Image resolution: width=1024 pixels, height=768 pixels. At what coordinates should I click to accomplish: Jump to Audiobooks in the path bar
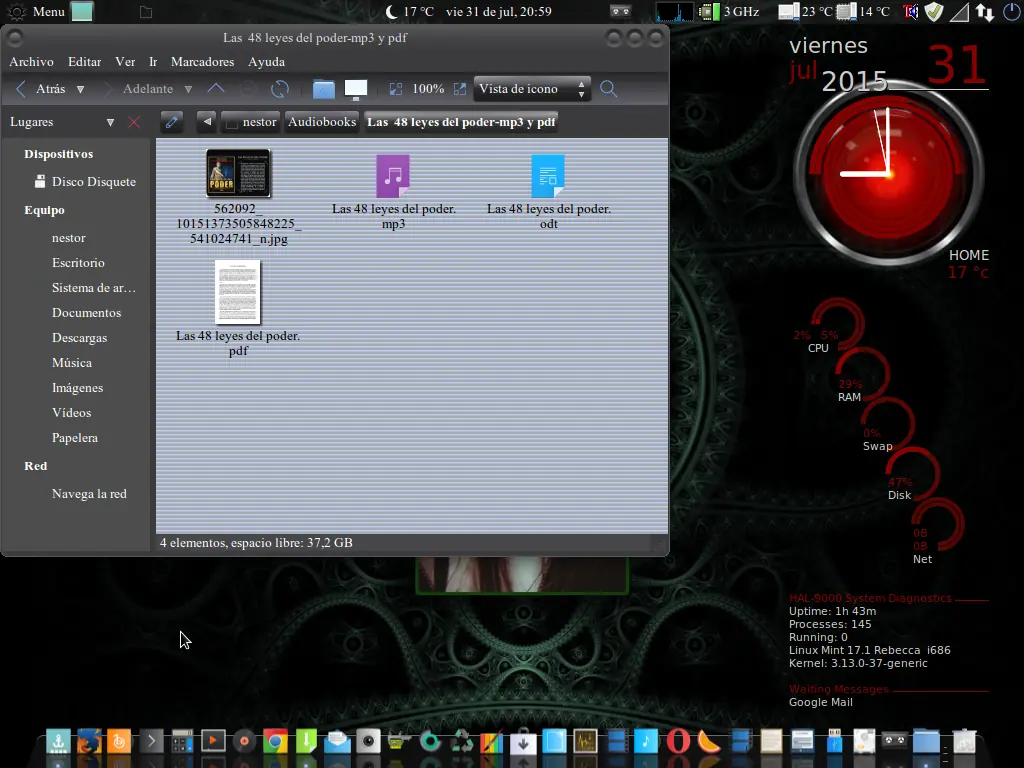coord(322,122)
